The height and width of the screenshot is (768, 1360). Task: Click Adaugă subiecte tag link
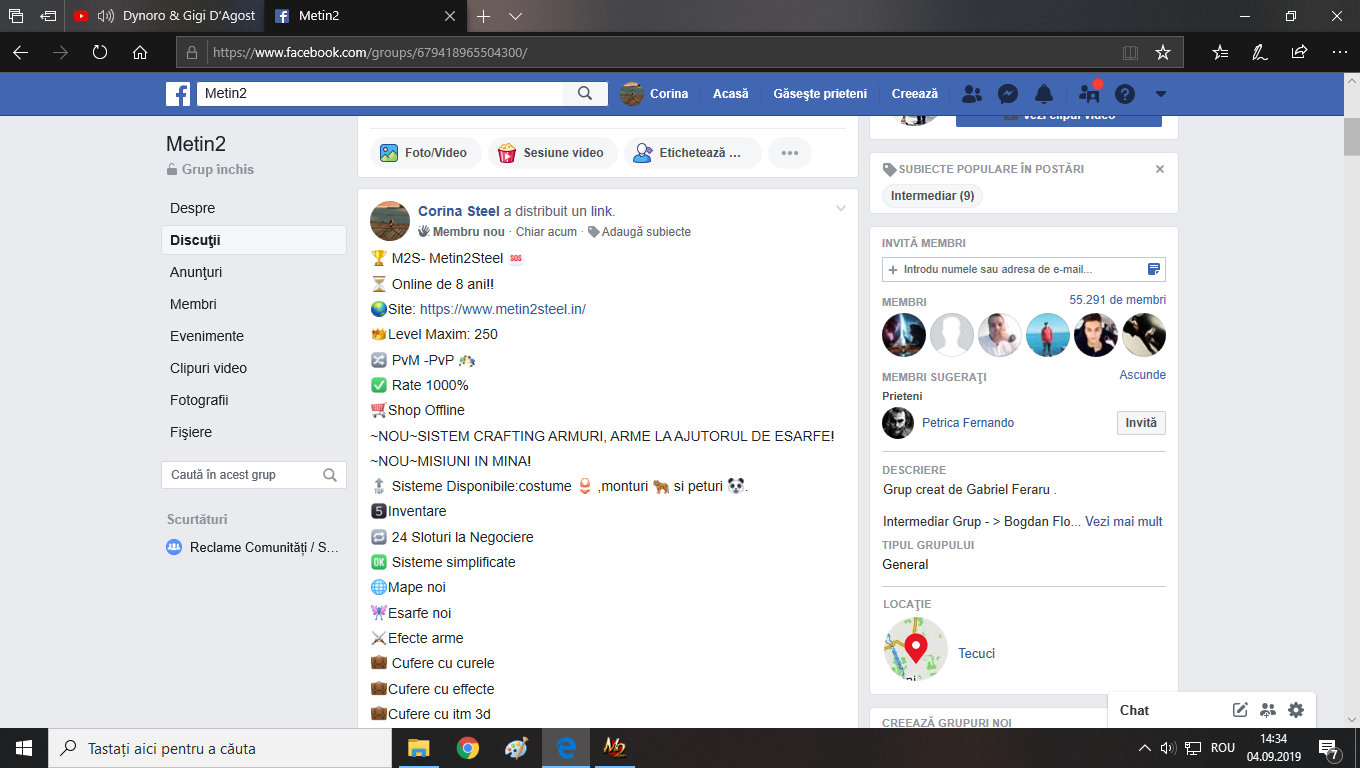(639, 231)
